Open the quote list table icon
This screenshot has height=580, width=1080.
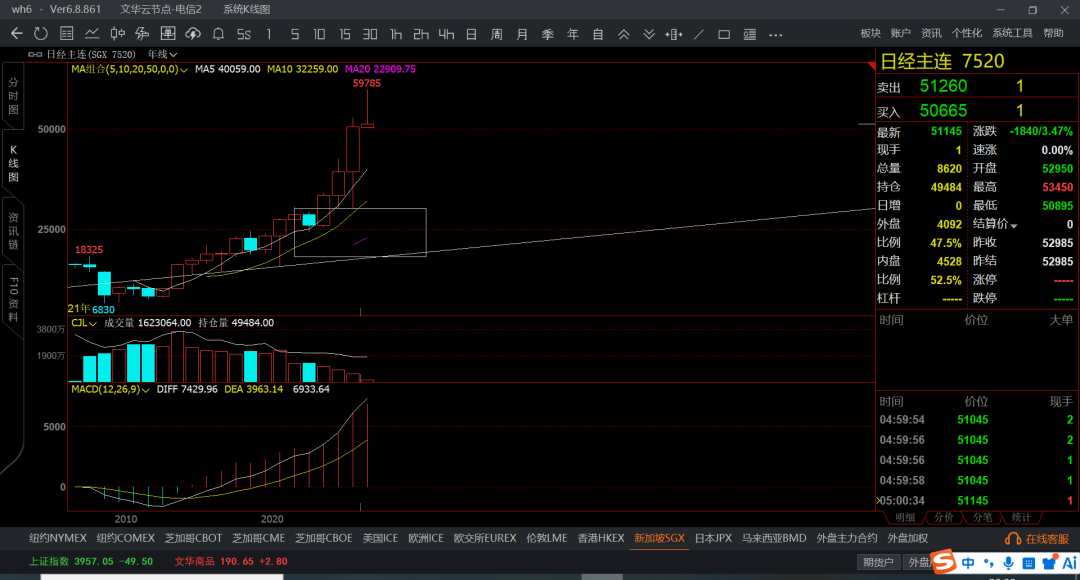(67, 34)
